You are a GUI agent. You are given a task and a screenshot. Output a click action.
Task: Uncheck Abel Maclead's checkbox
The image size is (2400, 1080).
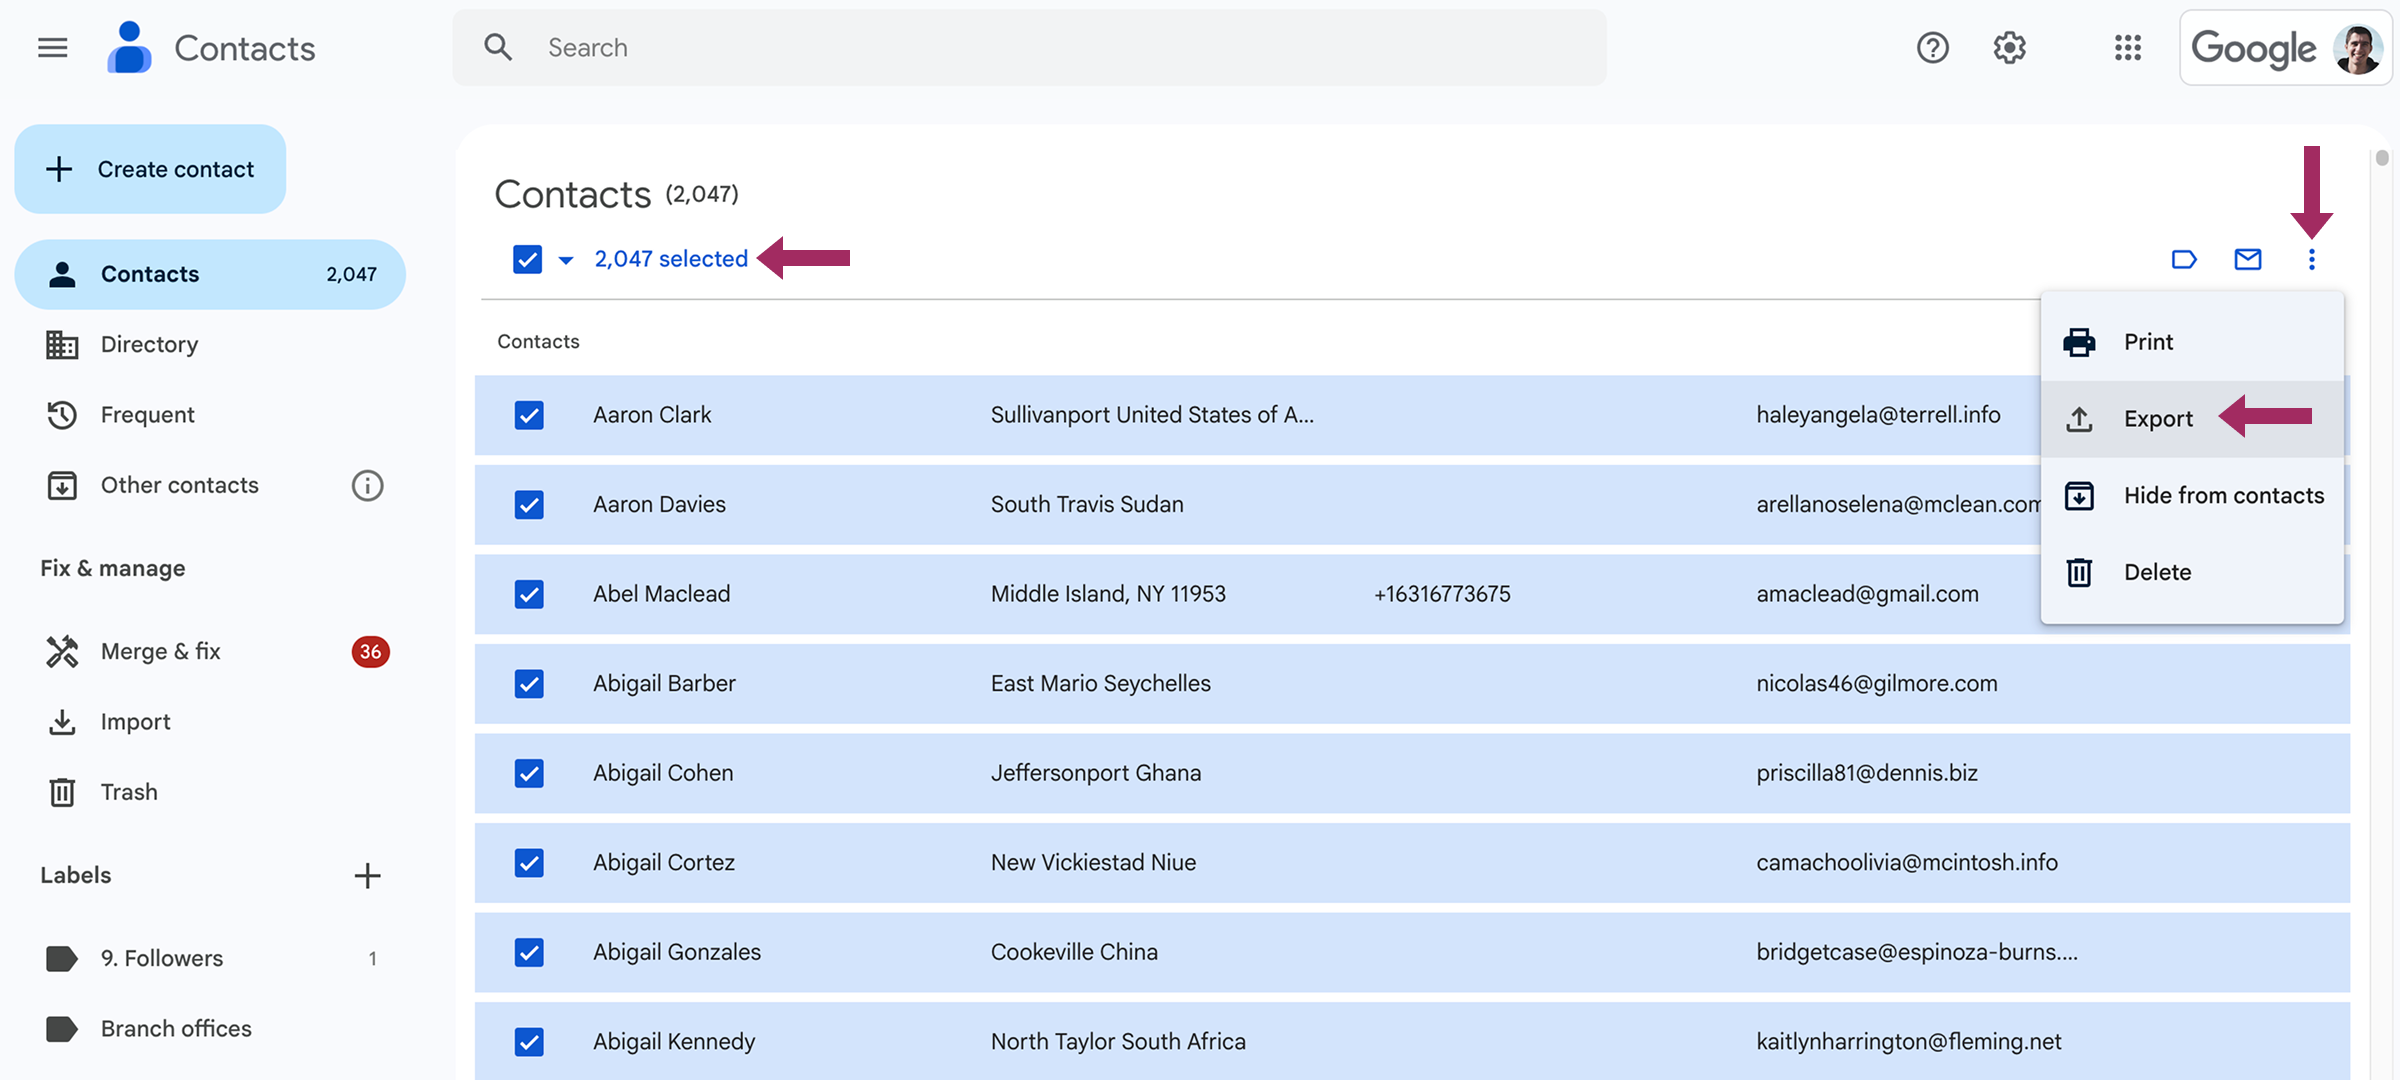click(x=529, y=594)
